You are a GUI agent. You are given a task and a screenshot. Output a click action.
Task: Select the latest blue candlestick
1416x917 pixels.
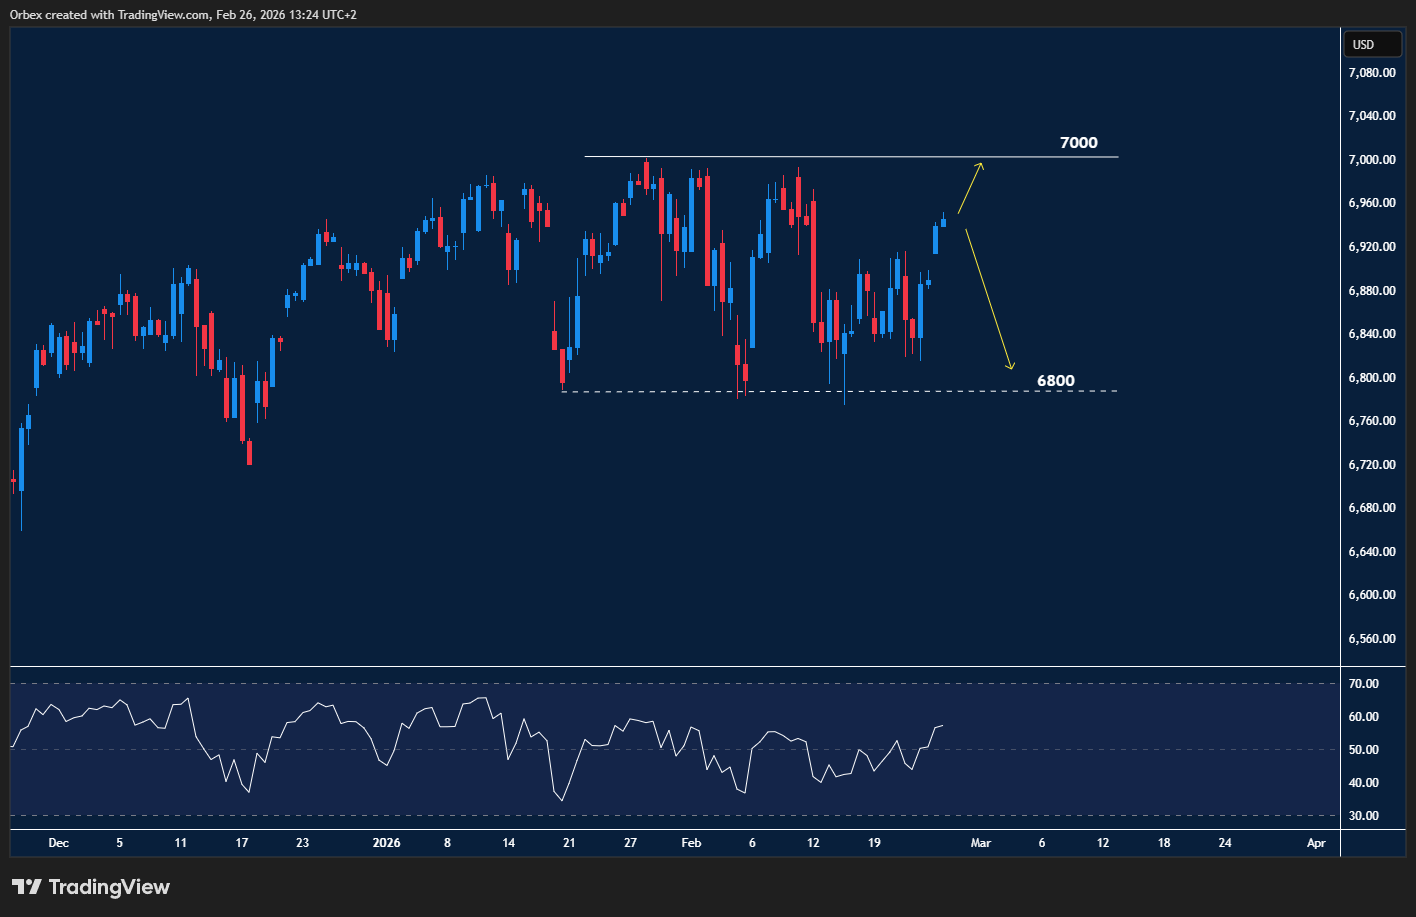coord(941,225)
